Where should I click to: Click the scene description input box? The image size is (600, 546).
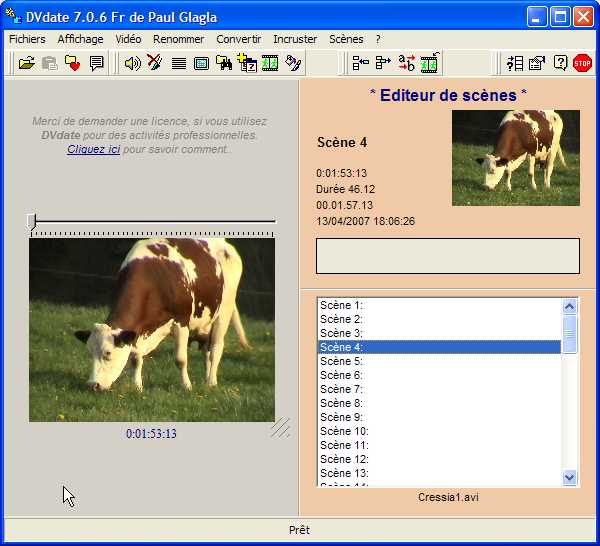448,256
